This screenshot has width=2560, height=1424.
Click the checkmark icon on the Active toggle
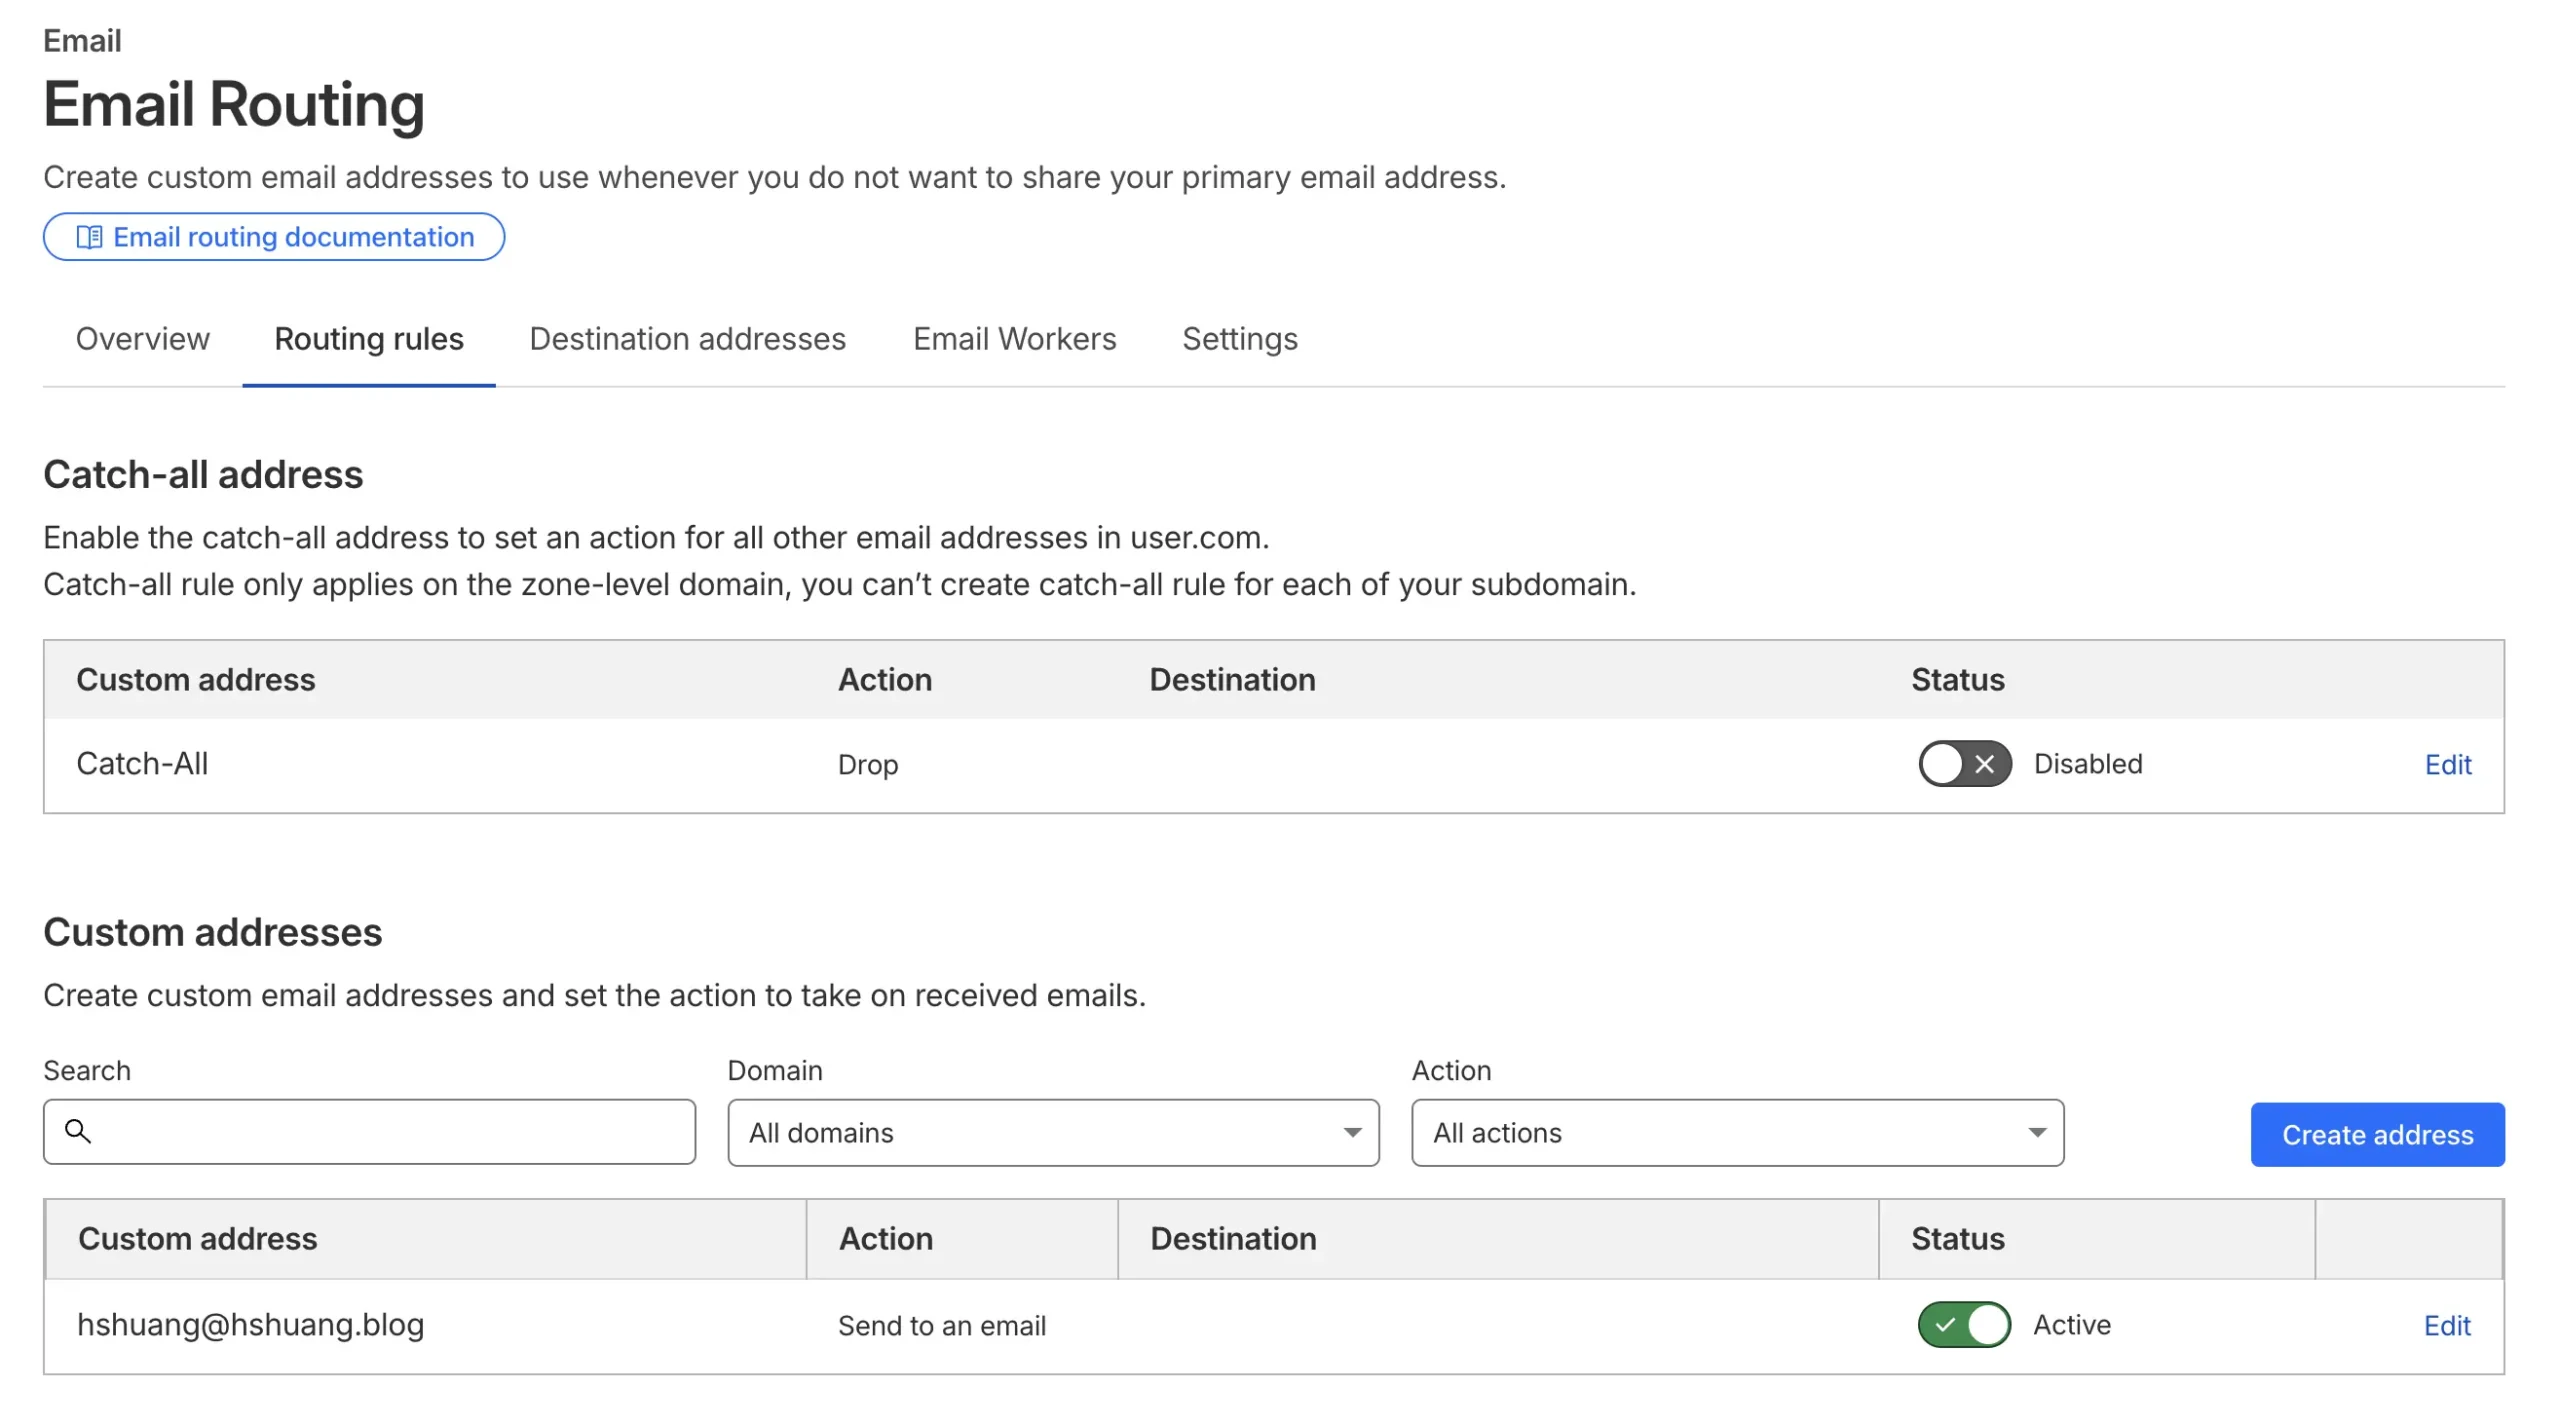[1944, 1324]
